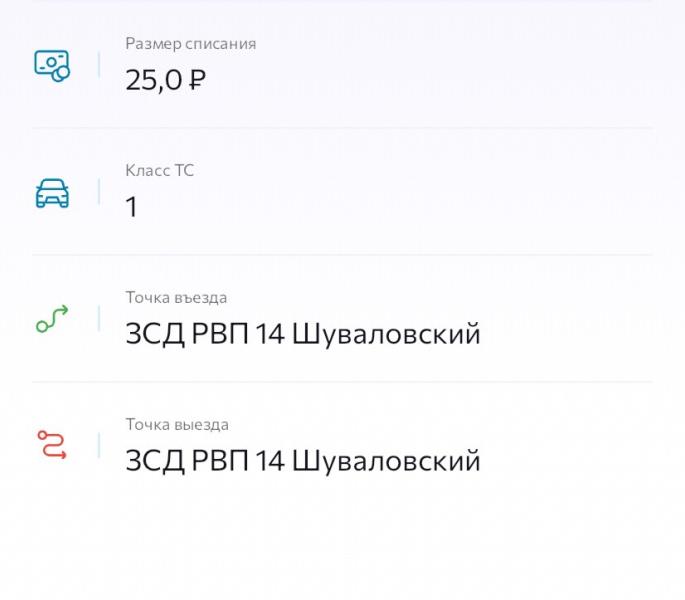Click vertical divider beside the banknote icon
The height and width of the screenshot is (600, 685).
point(99,65)
